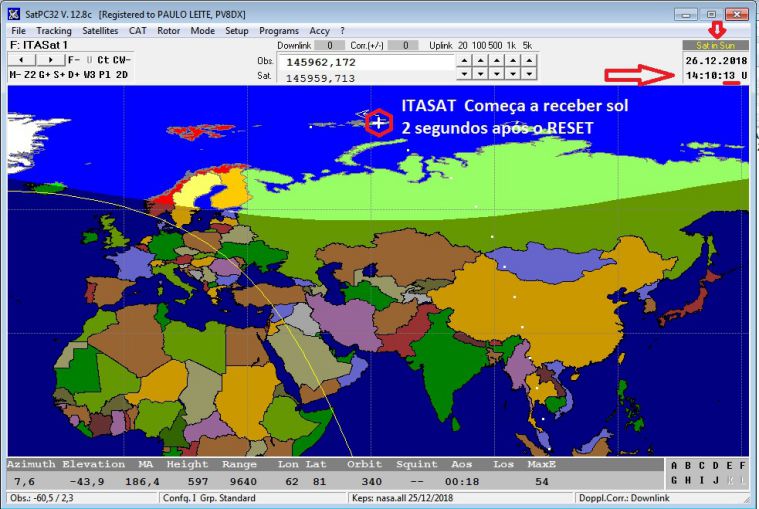Toggle the Ct CAT tuning control
Image resolution: width=759 pixels, height=509 pixels.
coord(103,60)
